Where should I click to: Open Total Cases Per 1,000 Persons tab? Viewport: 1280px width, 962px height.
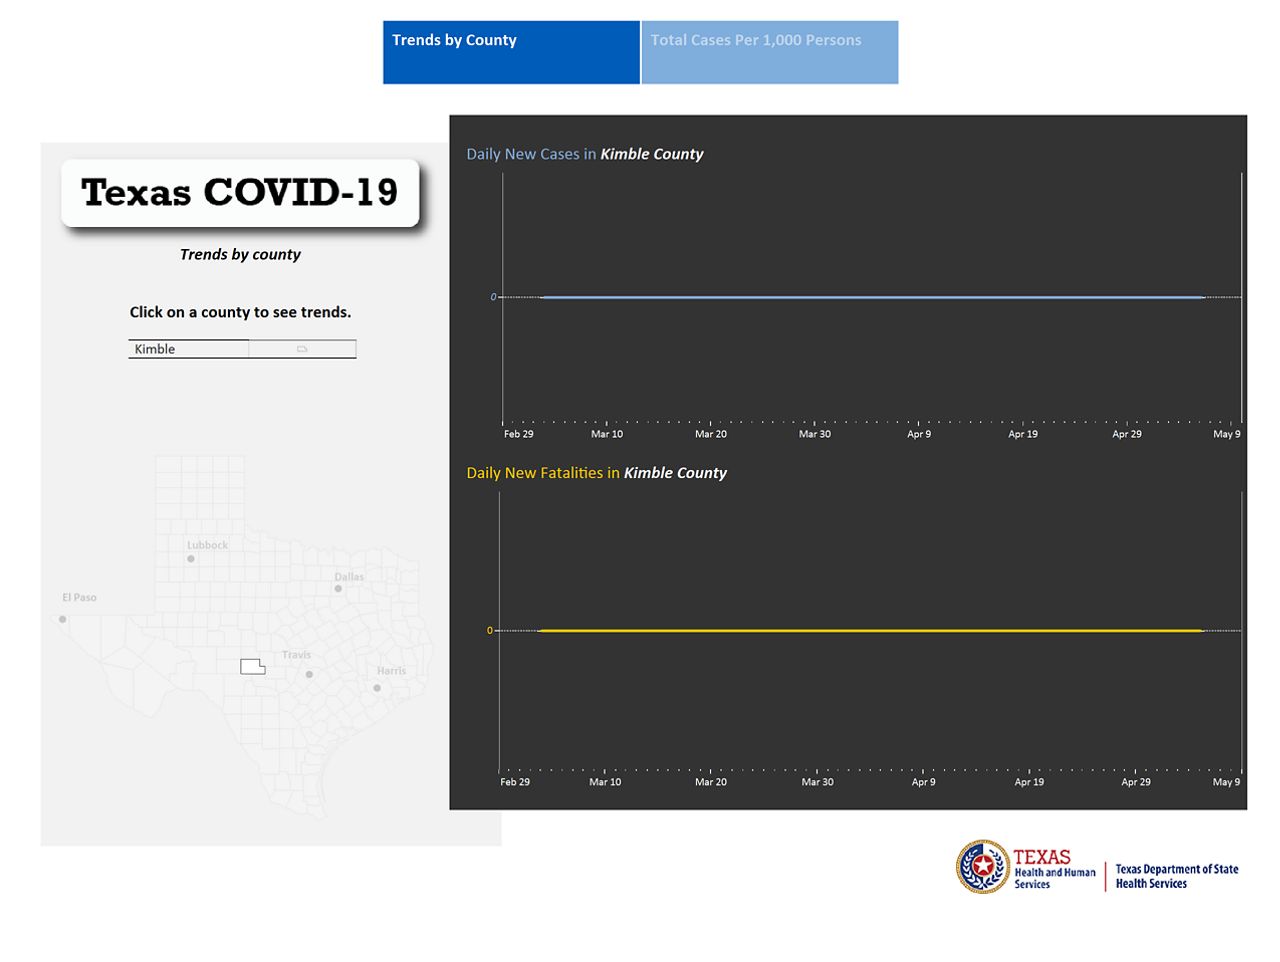769,52
